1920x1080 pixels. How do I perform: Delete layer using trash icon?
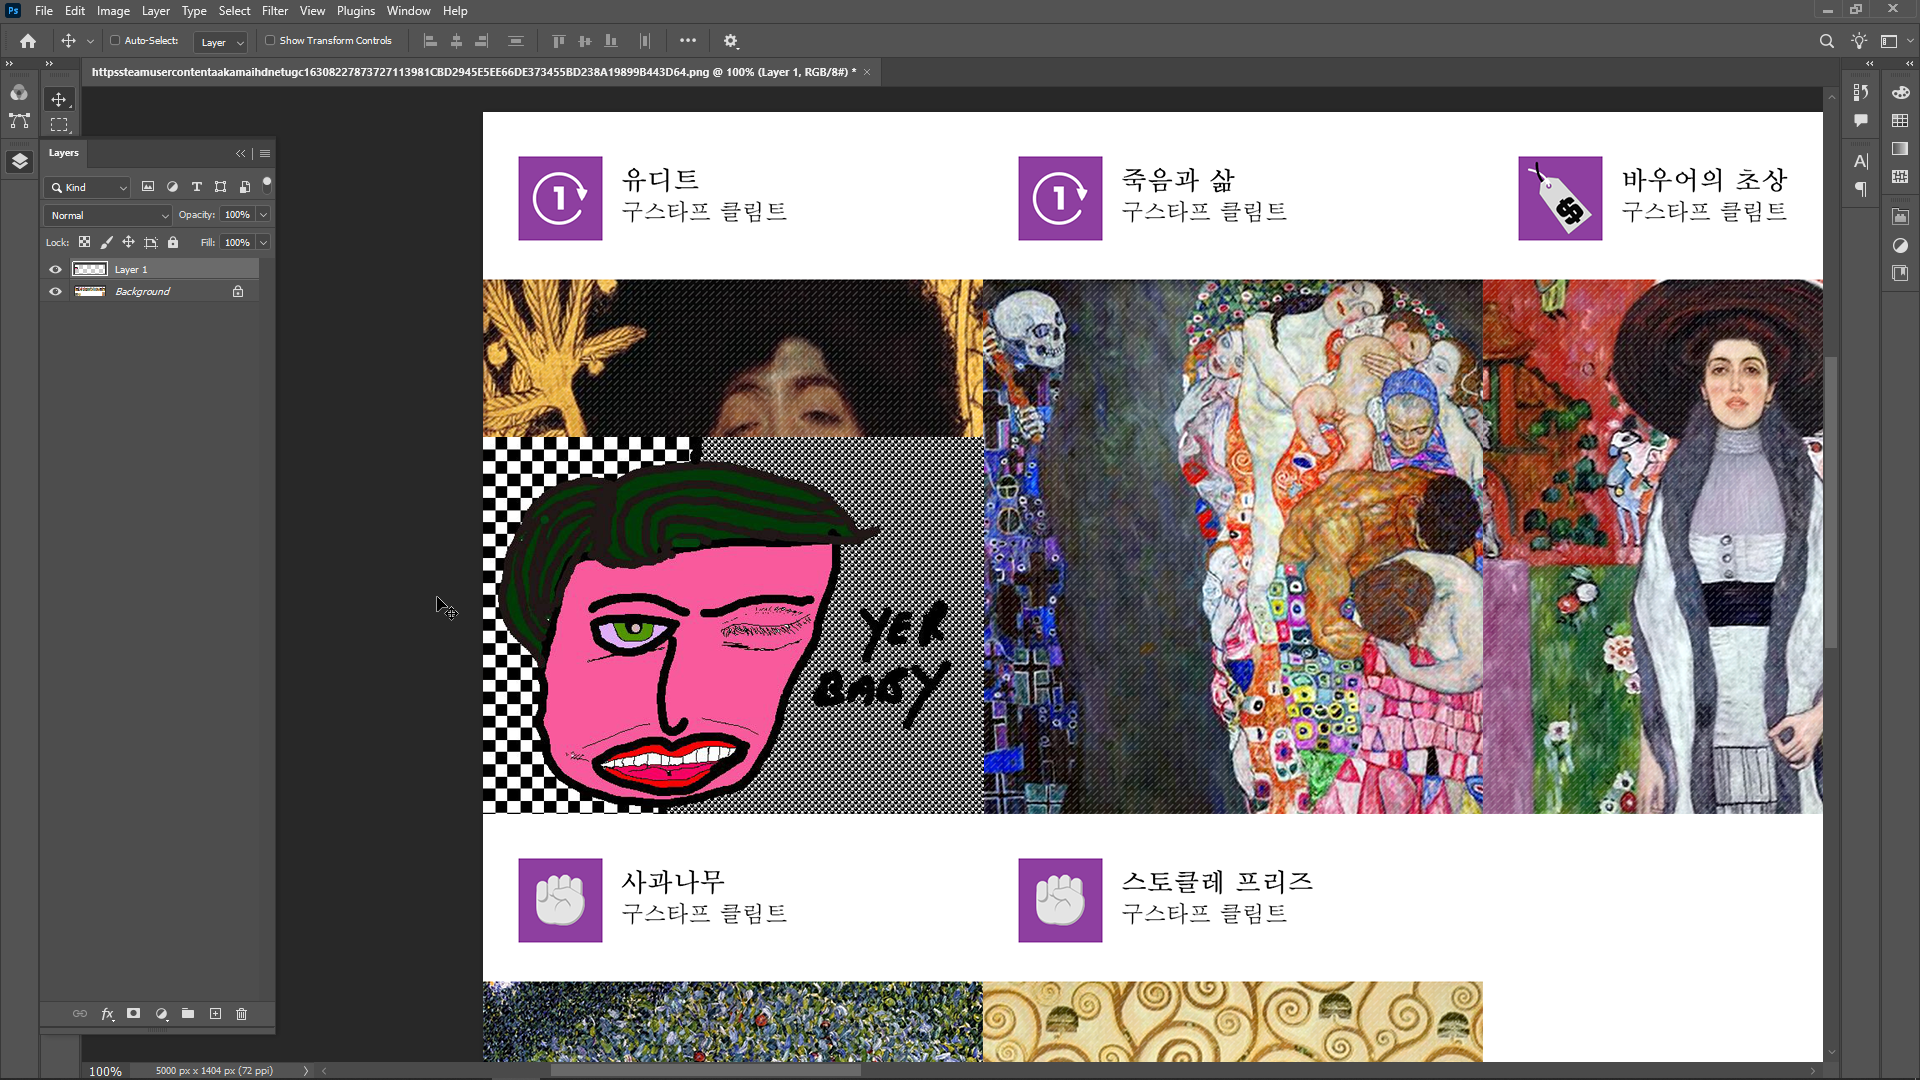click(241, 1014)
